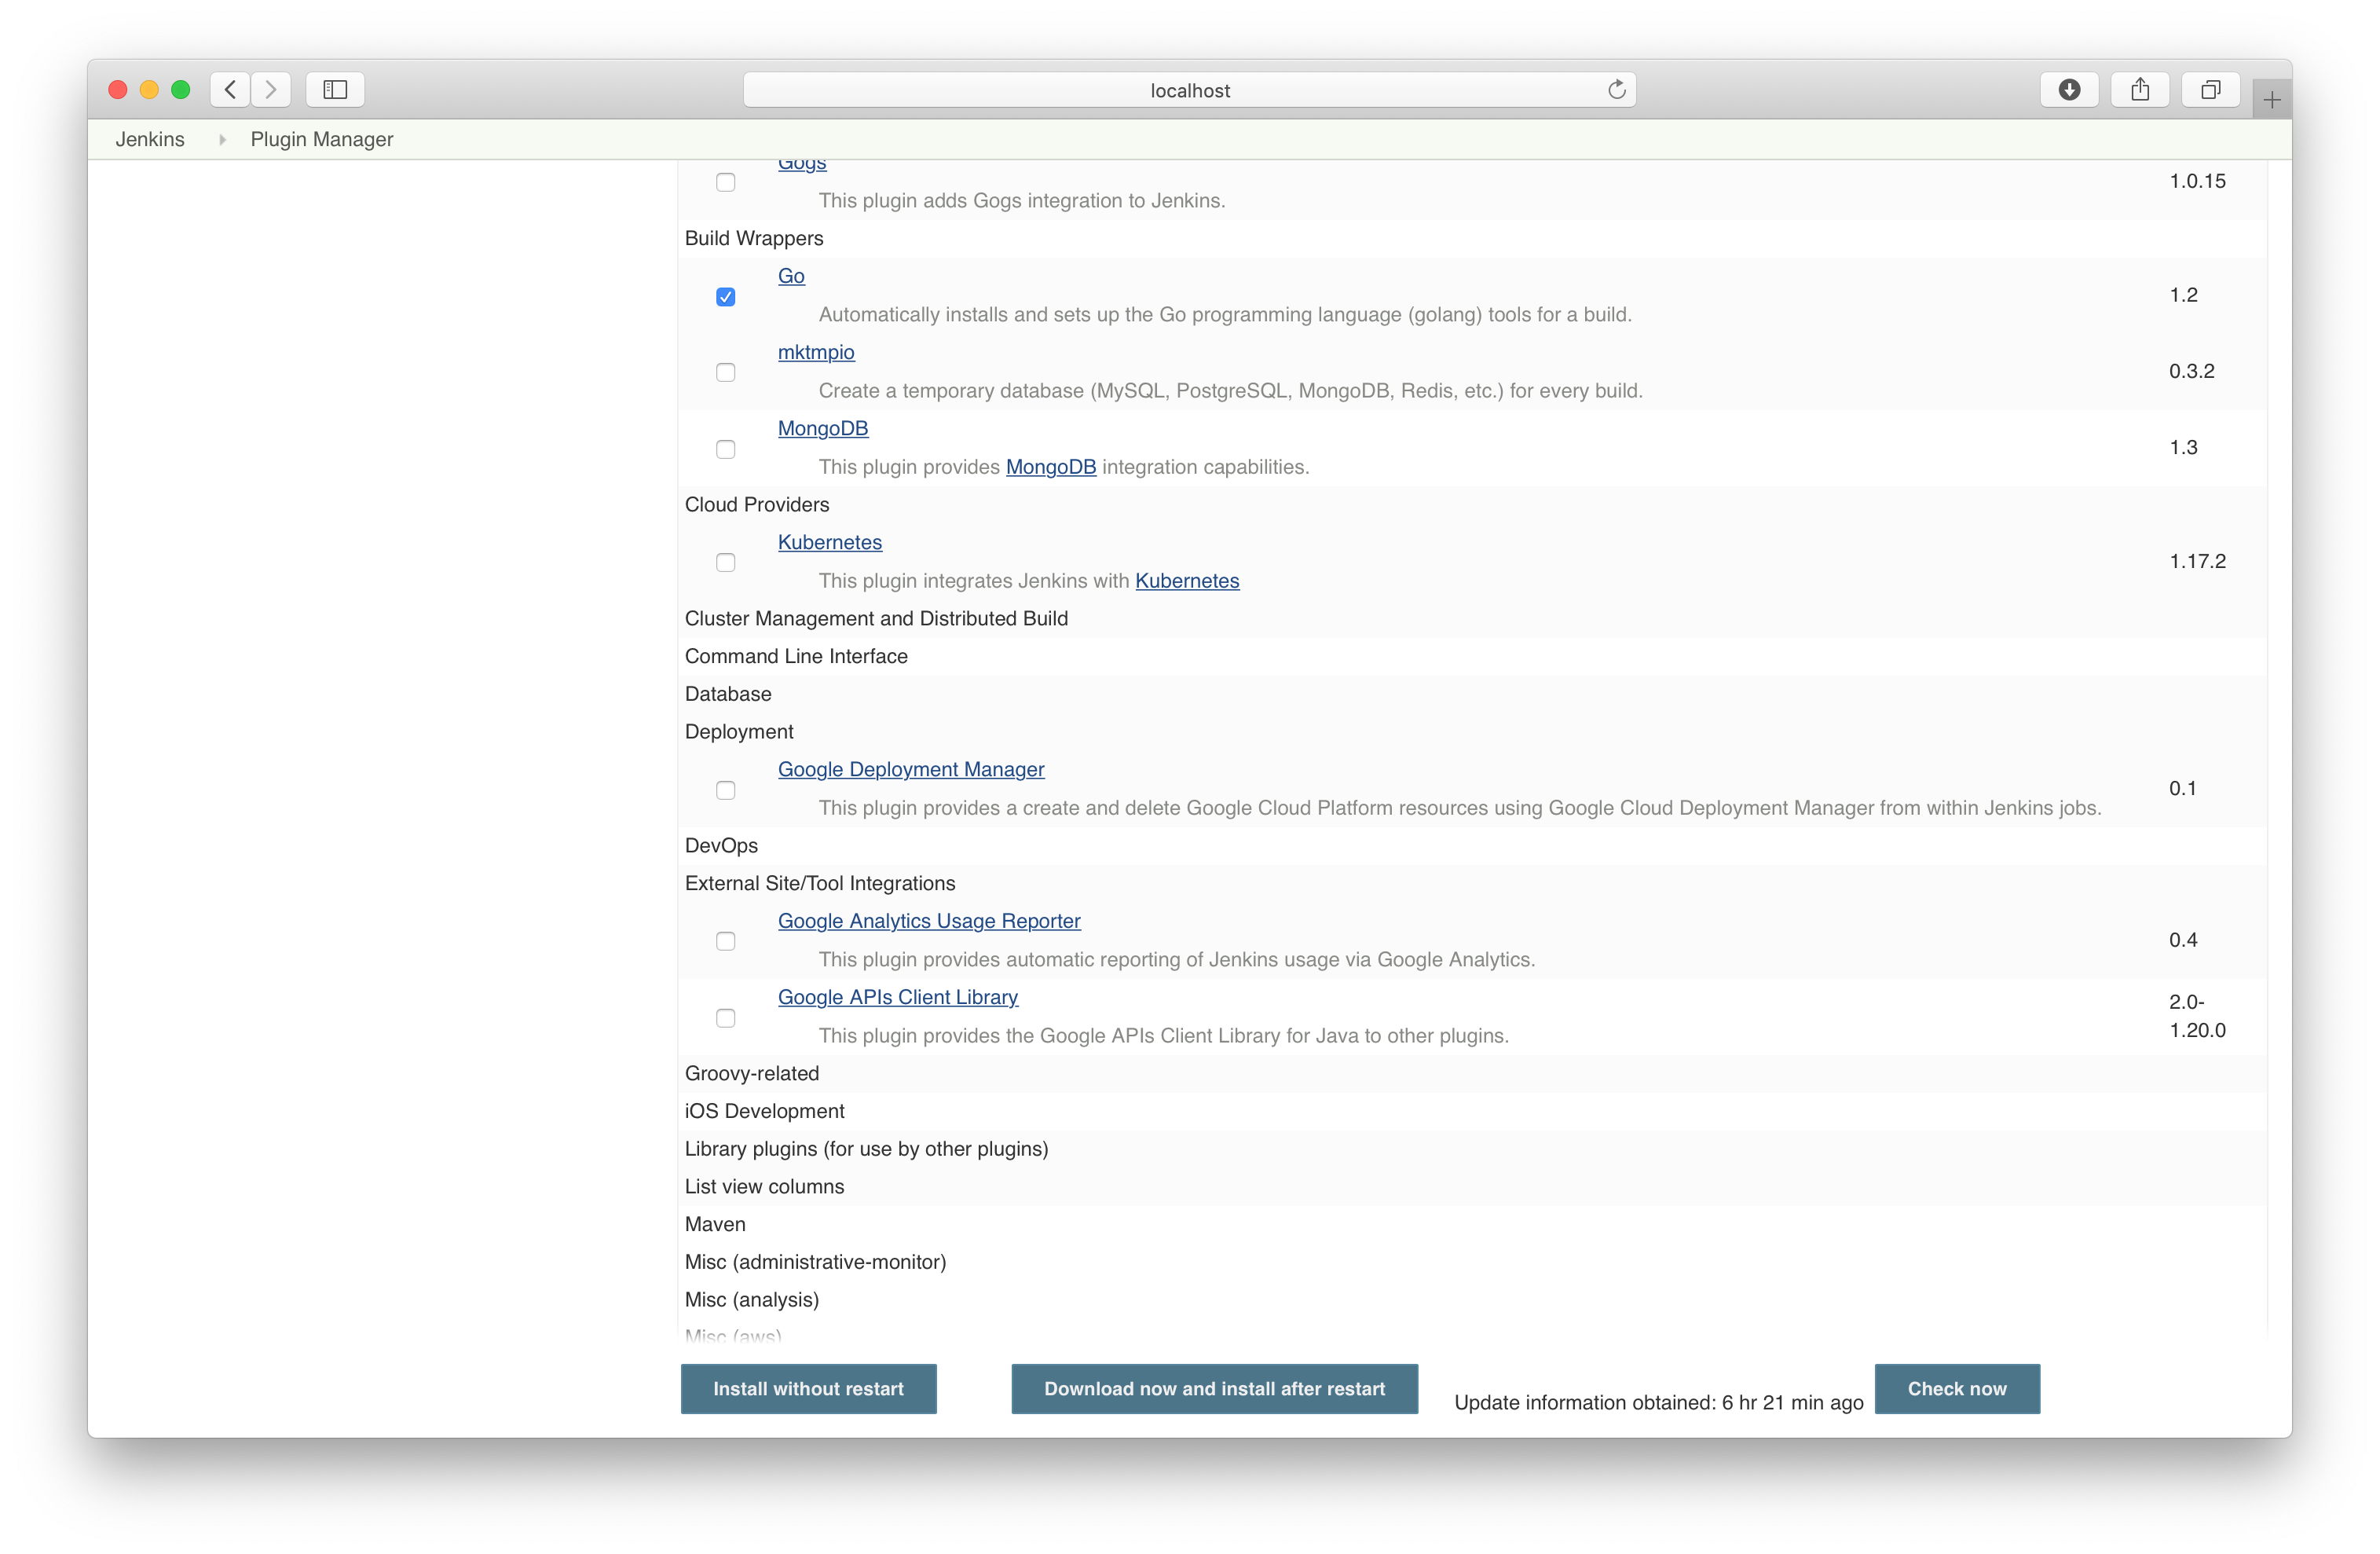Viewport: 2380px width, 1554px height.
Task: Go to Jenkins breadcrumb home
Action: (x=150, y=140)
